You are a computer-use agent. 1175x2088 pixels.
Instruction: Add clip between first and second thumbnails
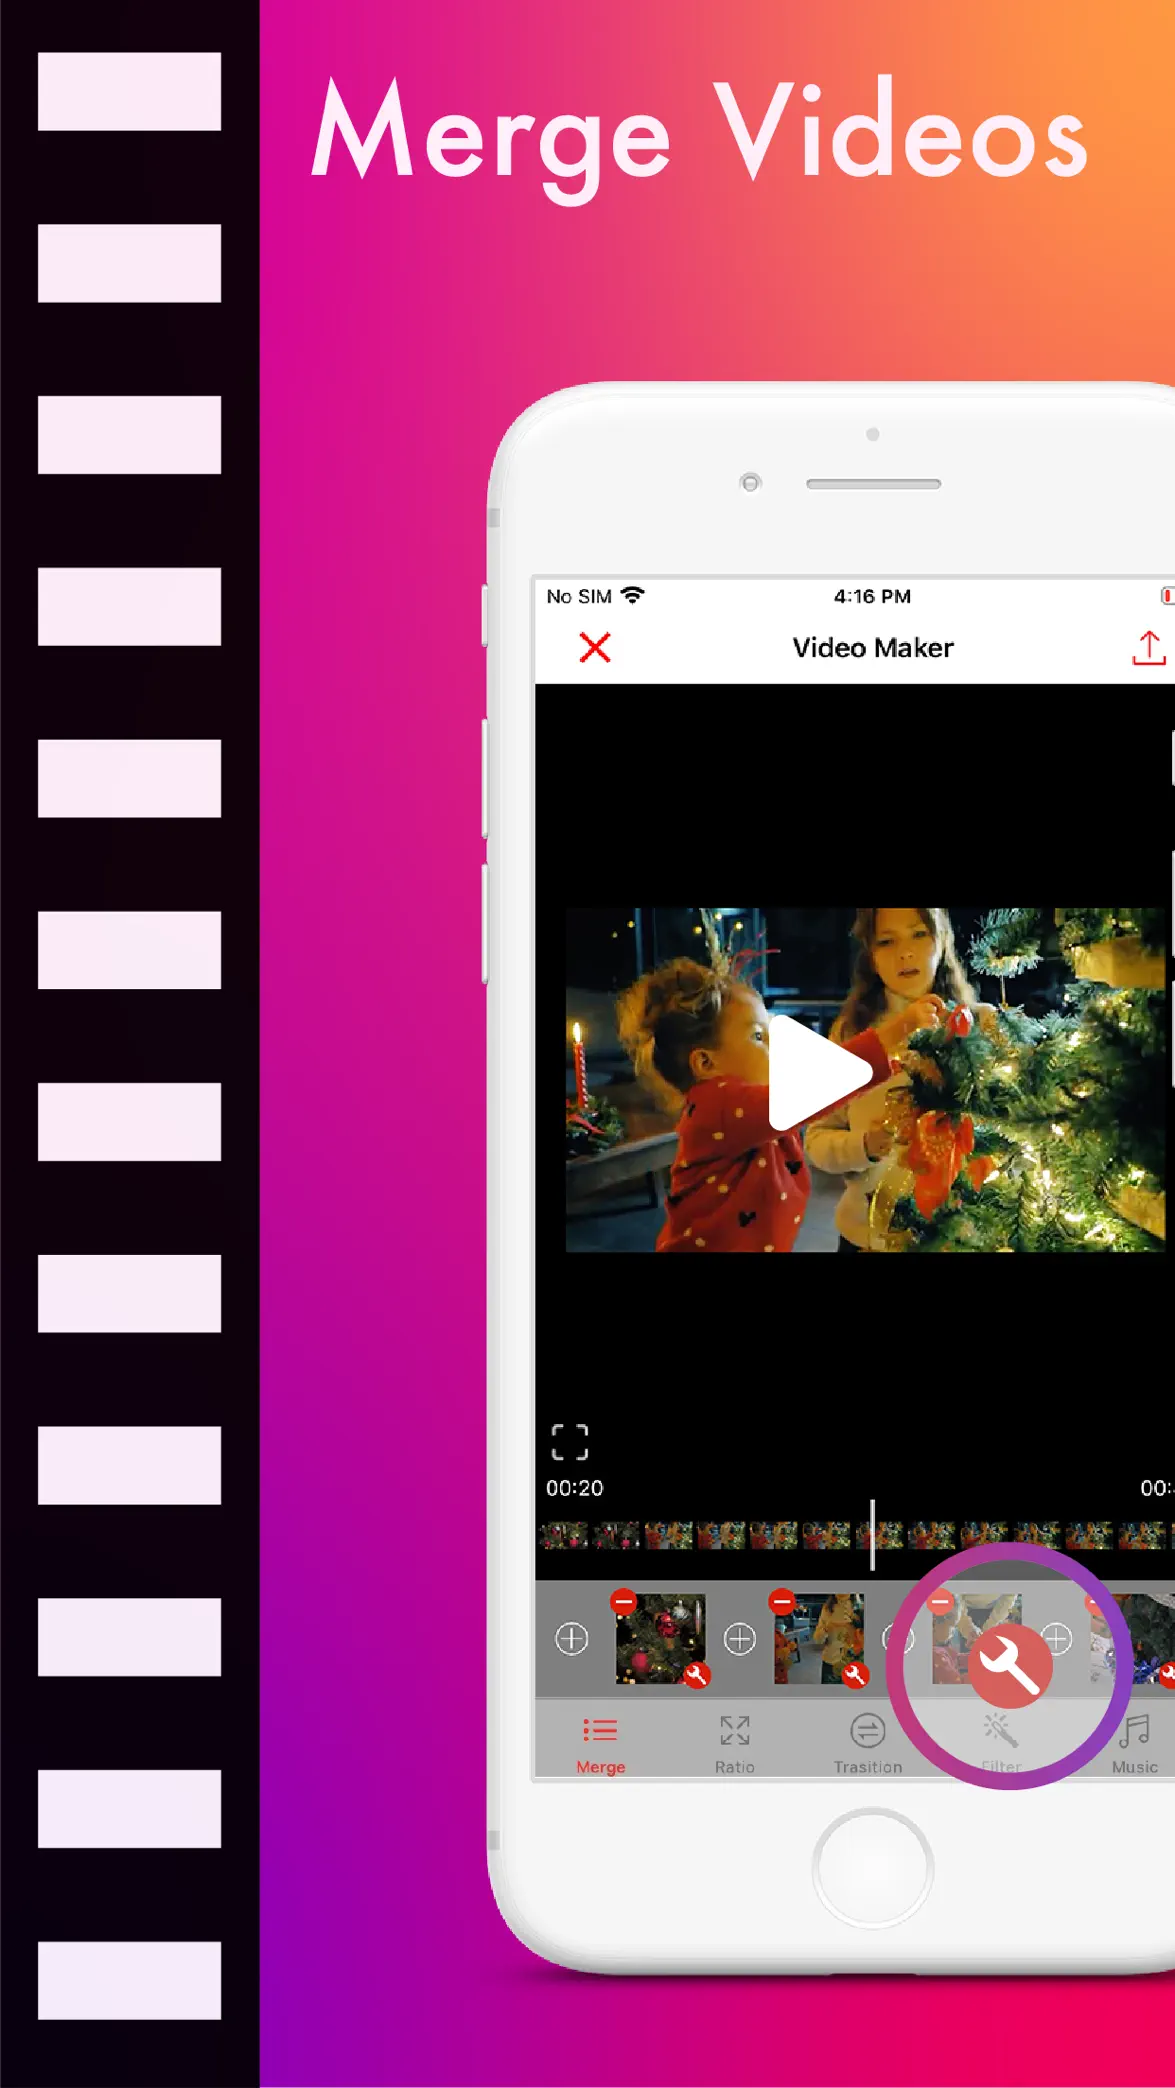[740, 1639]
